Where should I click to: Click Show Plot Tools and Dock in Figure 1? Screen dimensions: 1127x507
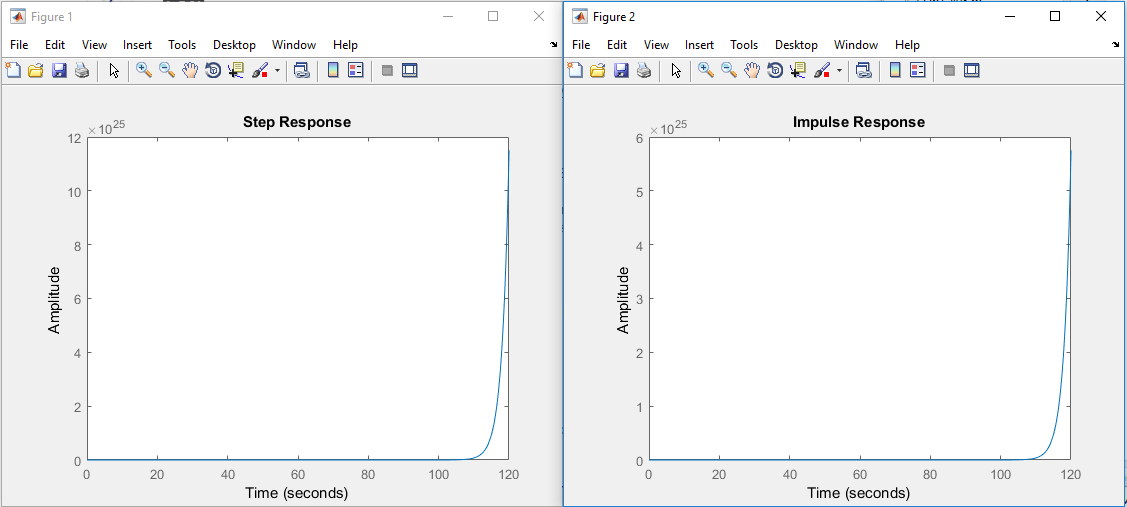[410, 70]
